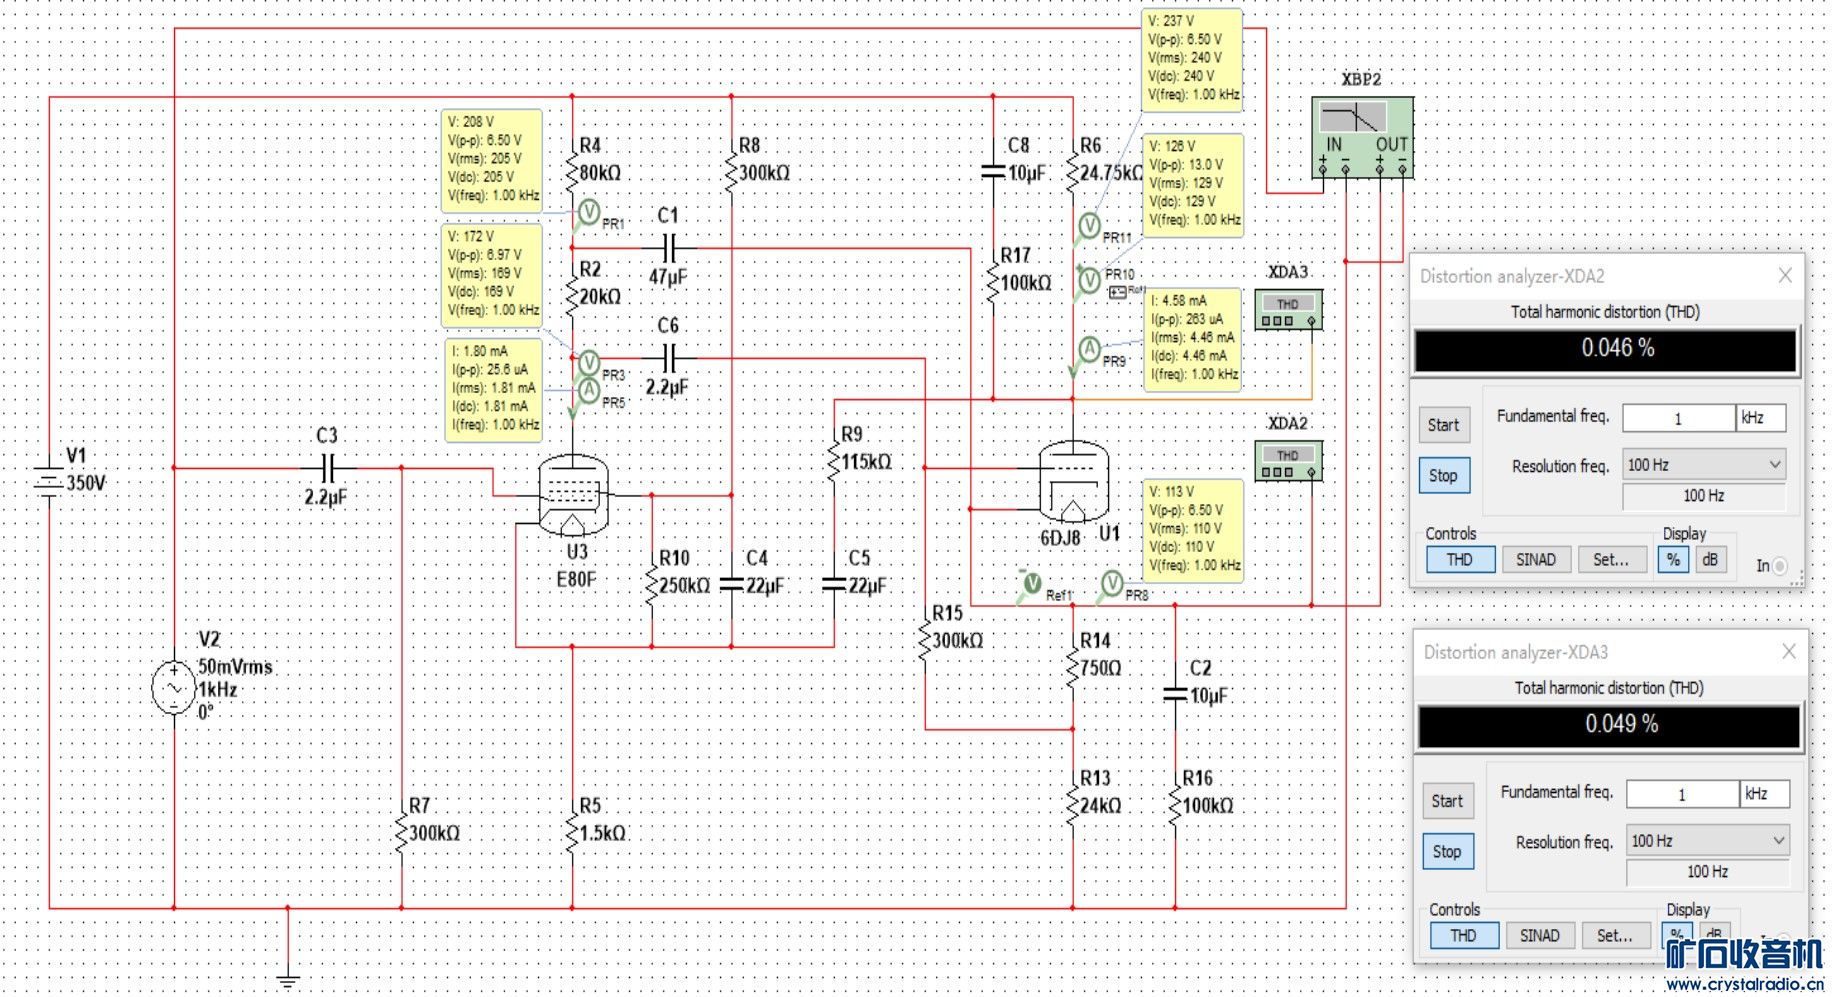
Task: Enable THD mode in XDA2 analyzer
Action: 1460,560
